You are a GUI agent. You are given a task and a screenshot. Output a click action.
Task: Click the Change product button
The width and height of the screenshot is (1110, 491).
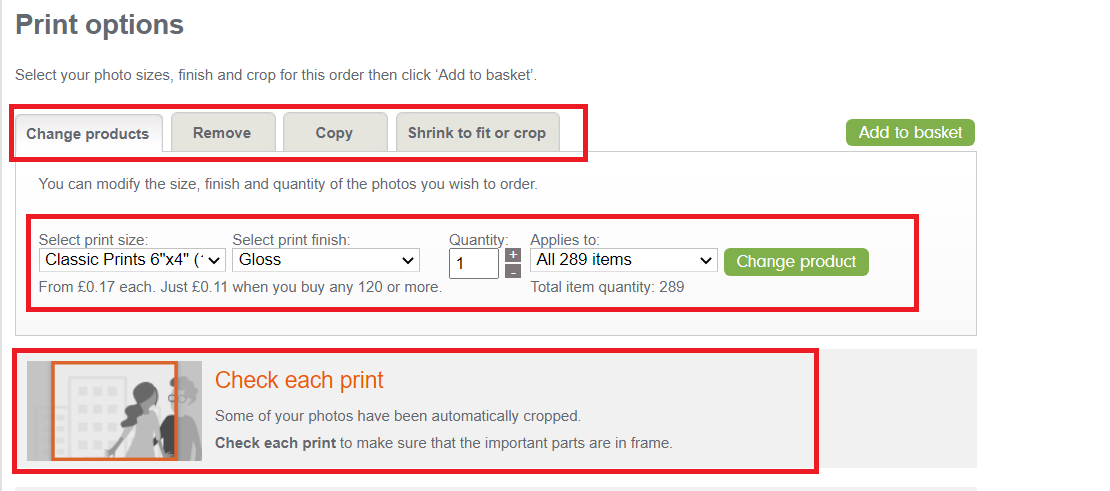tap(796, 262)
